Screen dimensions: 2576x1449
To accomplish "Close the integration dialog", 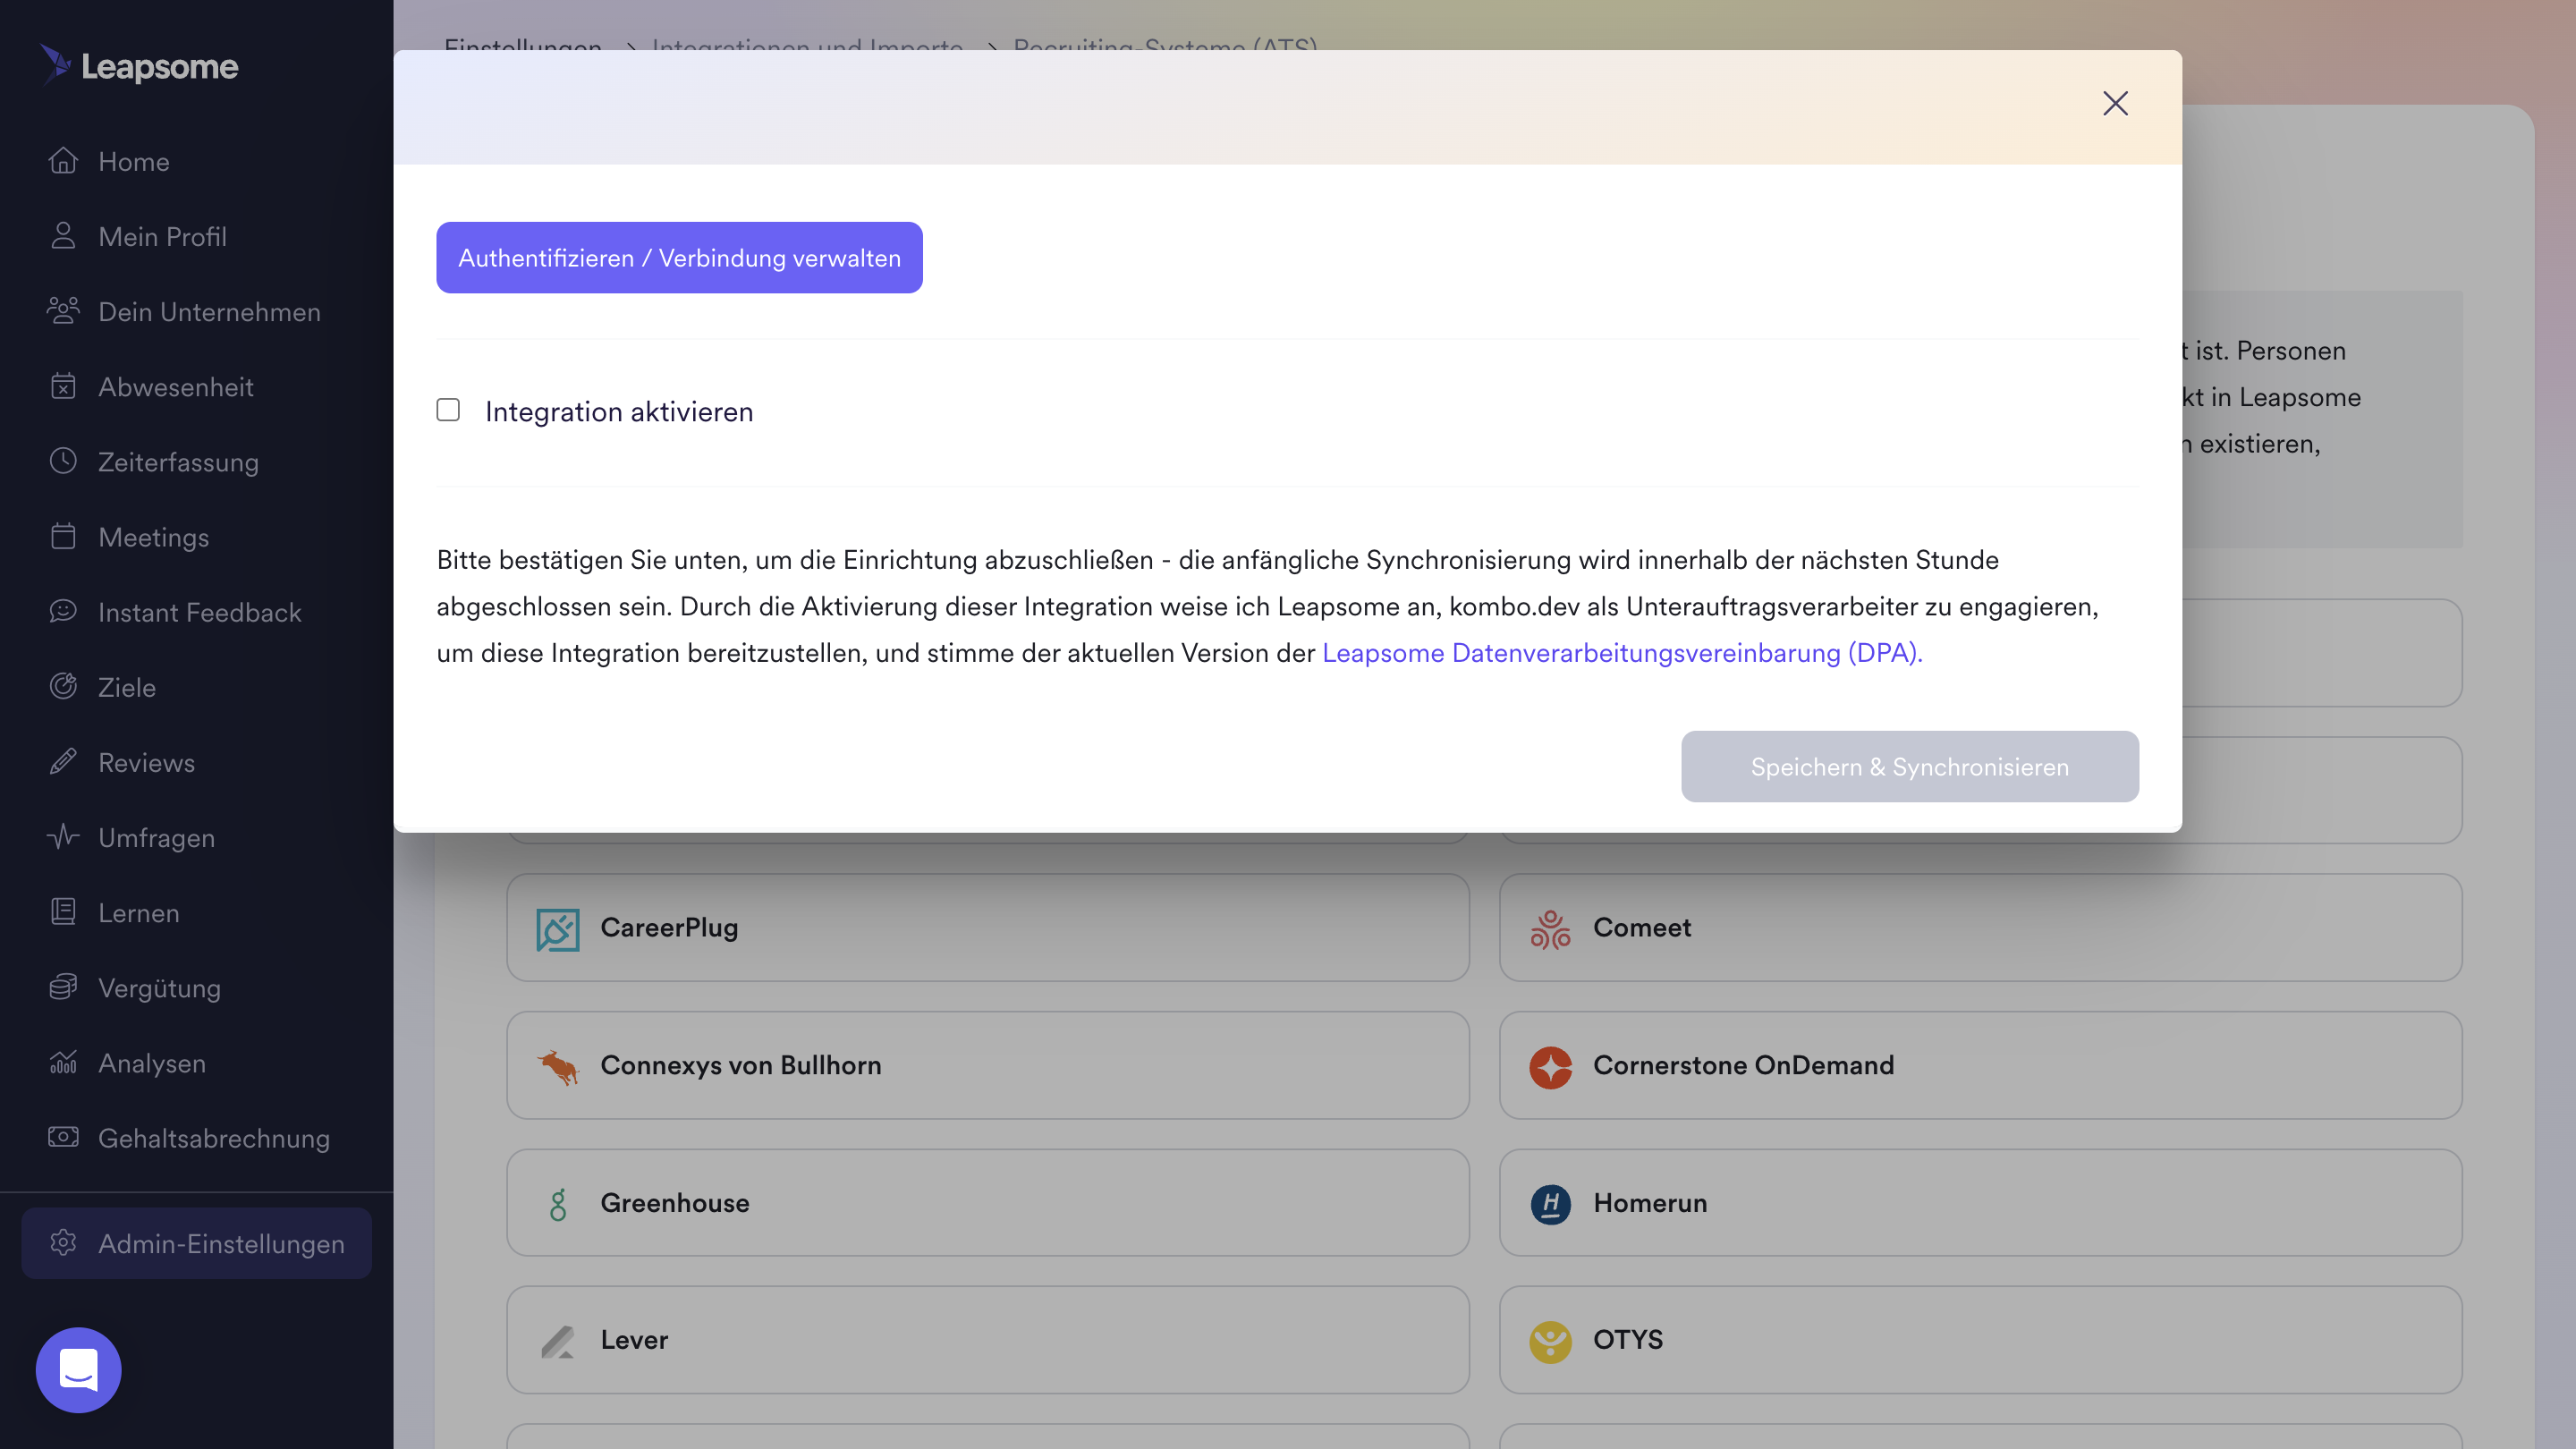I will click(2115, 103).
